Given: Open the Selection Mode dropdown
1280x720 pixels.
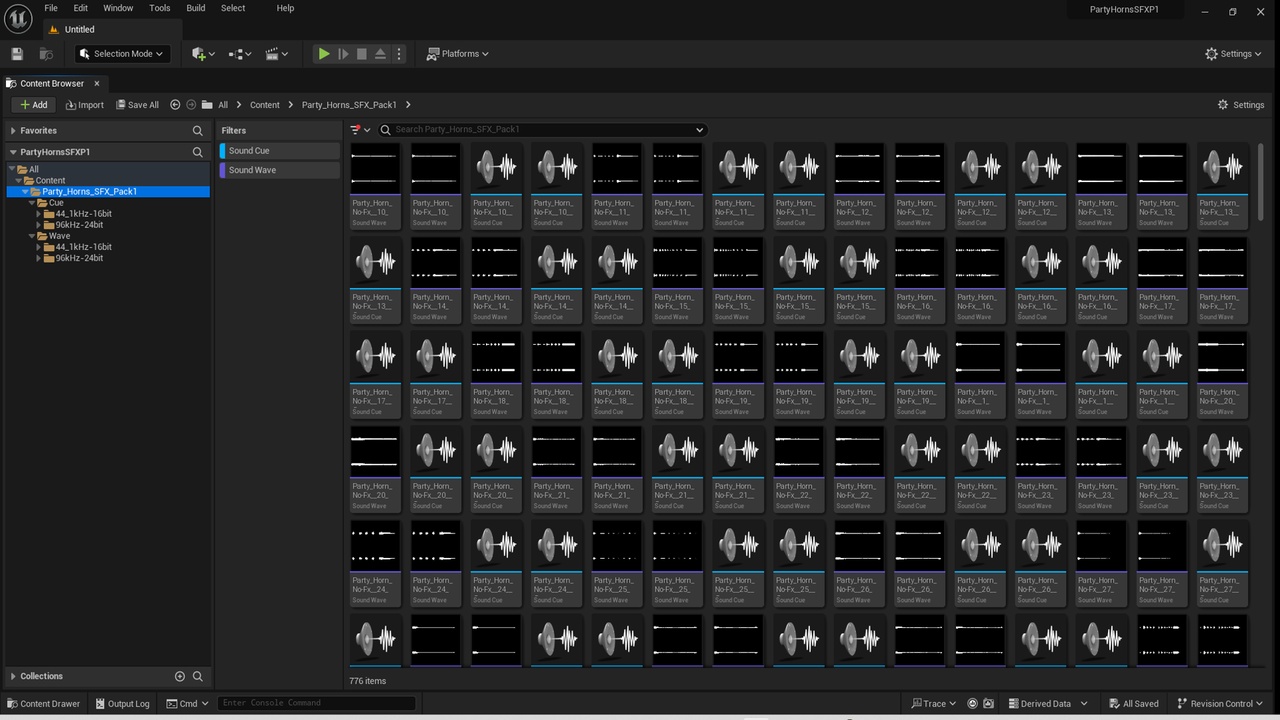Looking at the screenshot, I should coord(122,54).
